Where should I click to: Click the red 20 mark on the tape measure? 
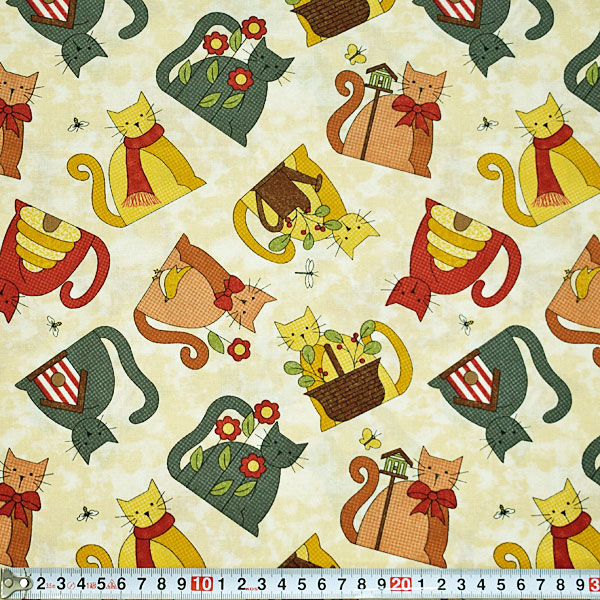[x=401, y=584]
